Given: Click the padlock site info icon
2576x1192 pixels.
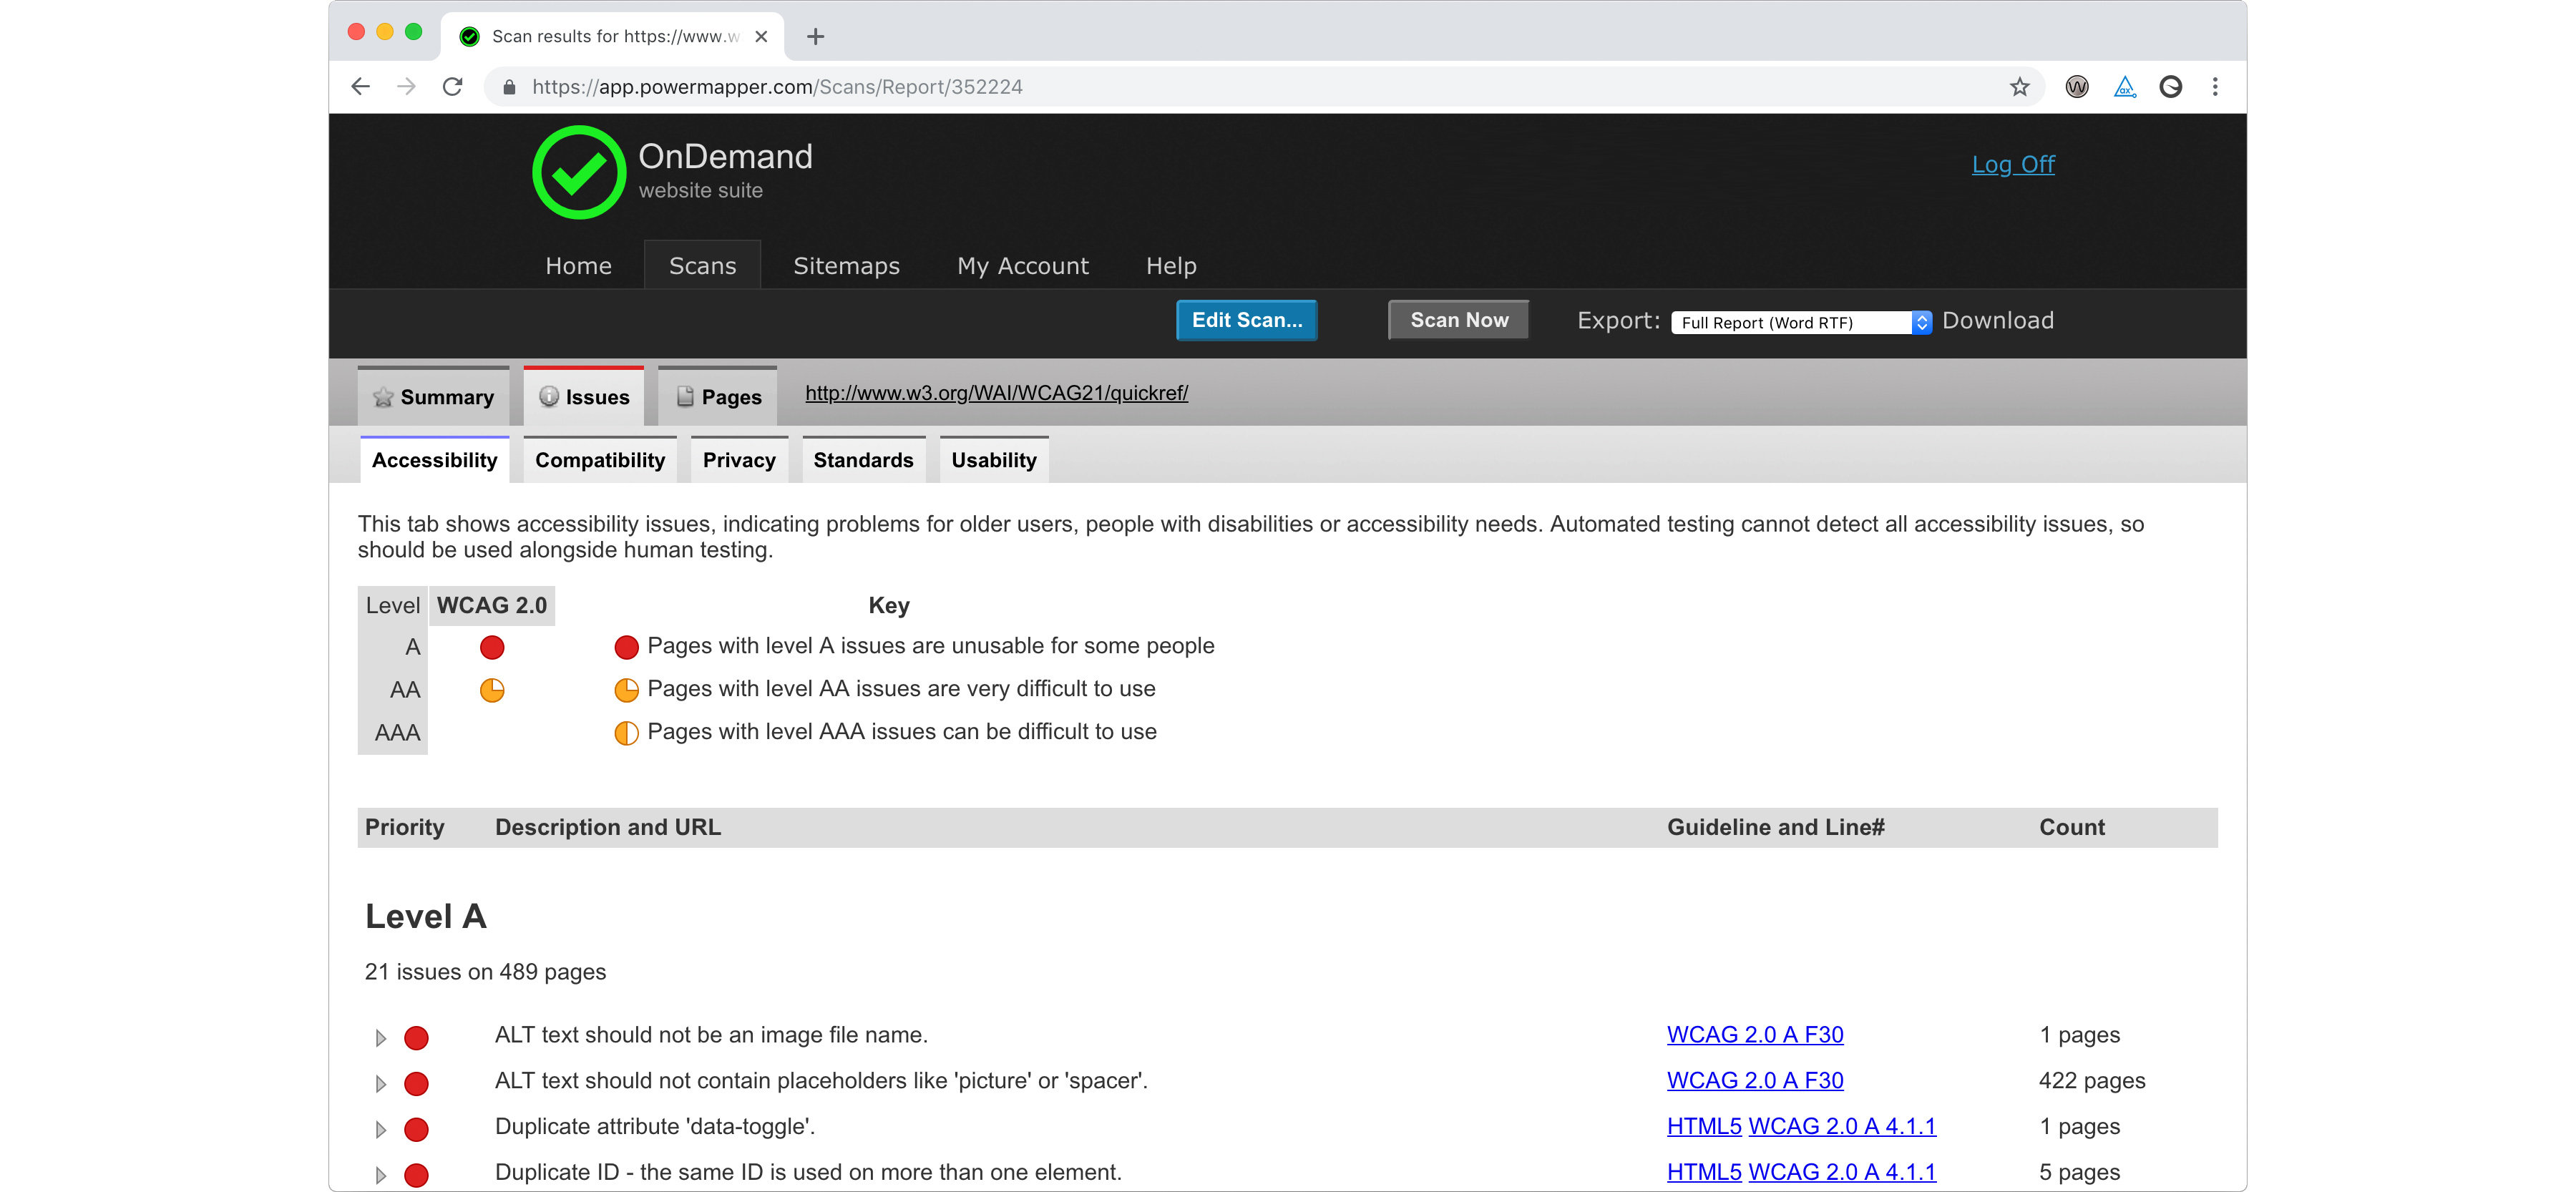Looking at the screenshot, I should [509, 87].
